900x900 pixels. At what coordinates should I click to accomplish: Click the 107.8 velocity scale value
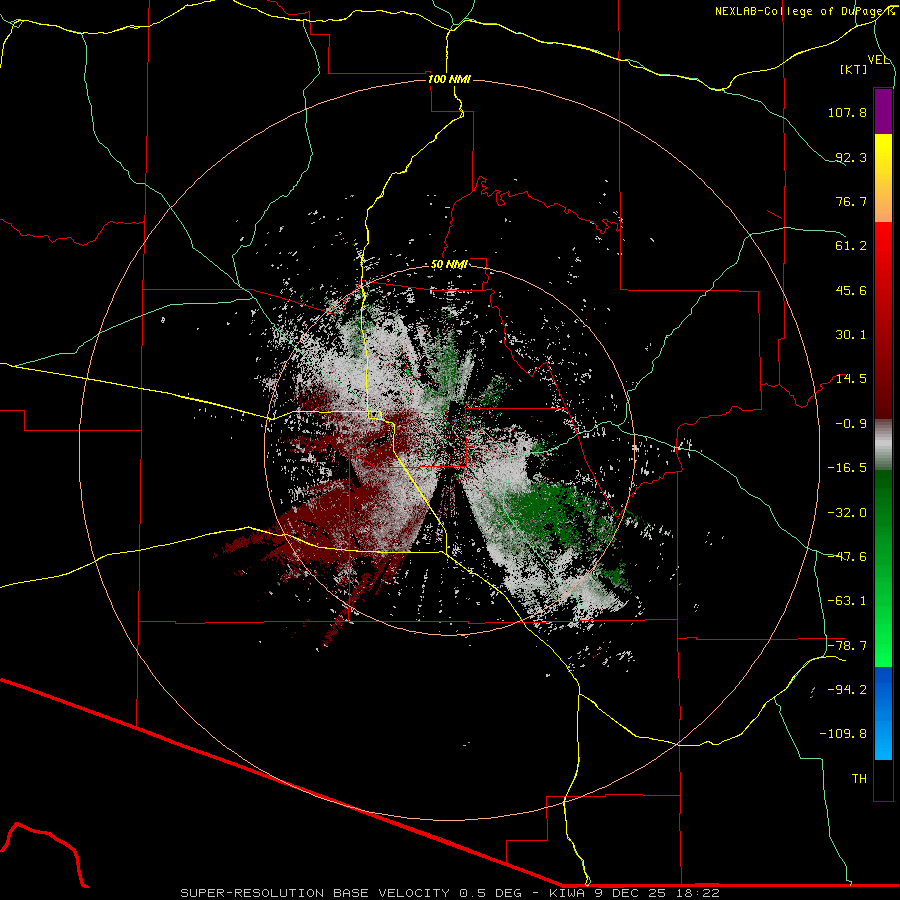tap(847, 112)
